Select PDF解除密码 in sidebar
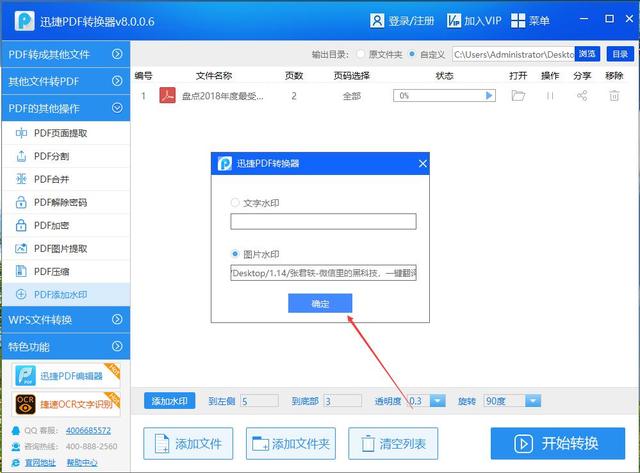The width and height of the screenshot is (640, 473). 66,202
